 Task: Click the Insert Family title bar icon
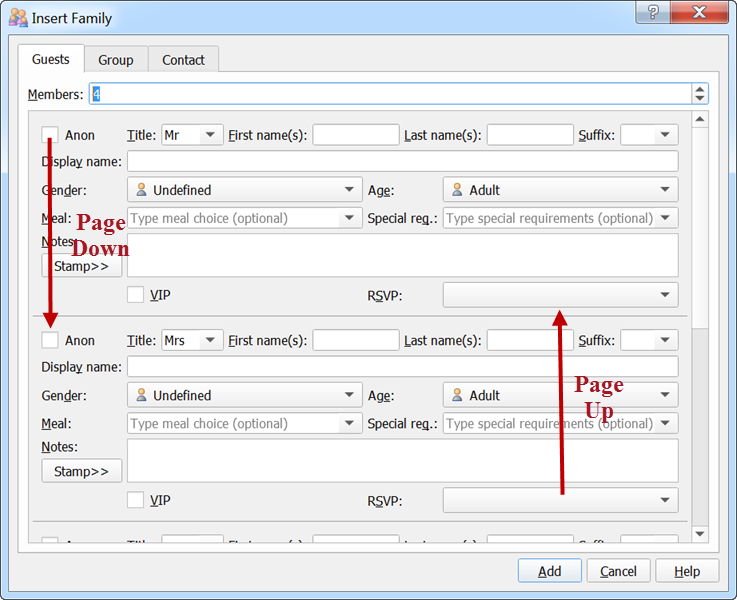18,18
